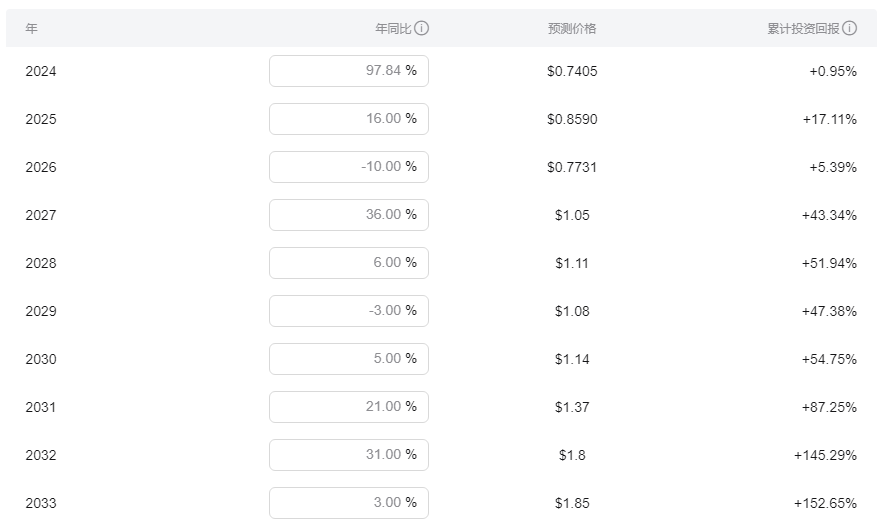Image resolution: width=883 pixels, height=529 pixels.
Task: Select the 2024 predicted price $0.7405
Action: click(572, 71)
